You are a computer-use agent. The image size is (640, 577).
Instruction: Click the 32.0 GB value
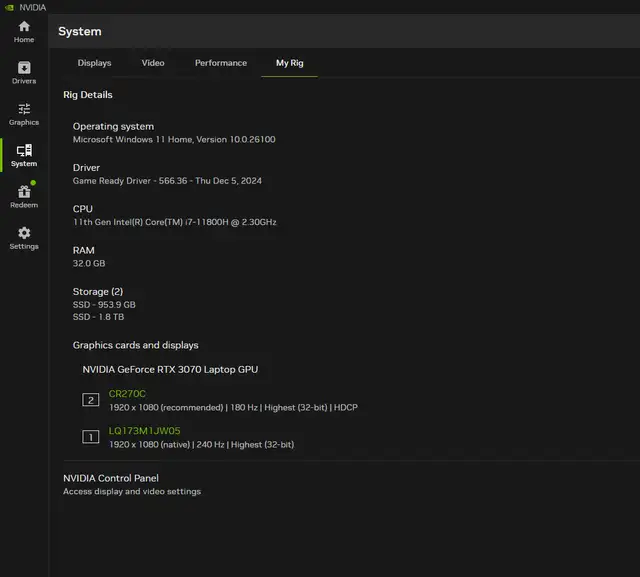coord(89,263)
